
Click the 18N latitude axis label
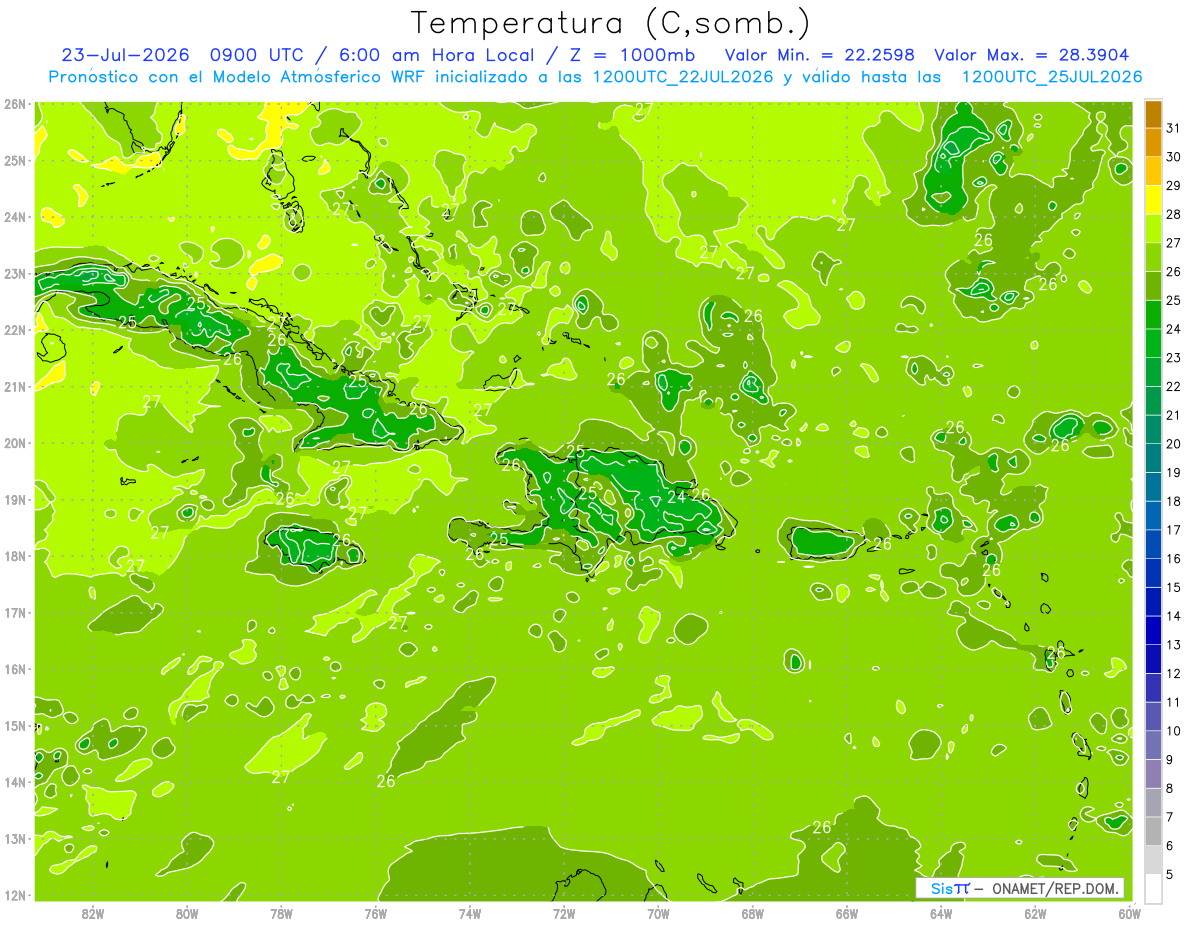coord(14,556)
